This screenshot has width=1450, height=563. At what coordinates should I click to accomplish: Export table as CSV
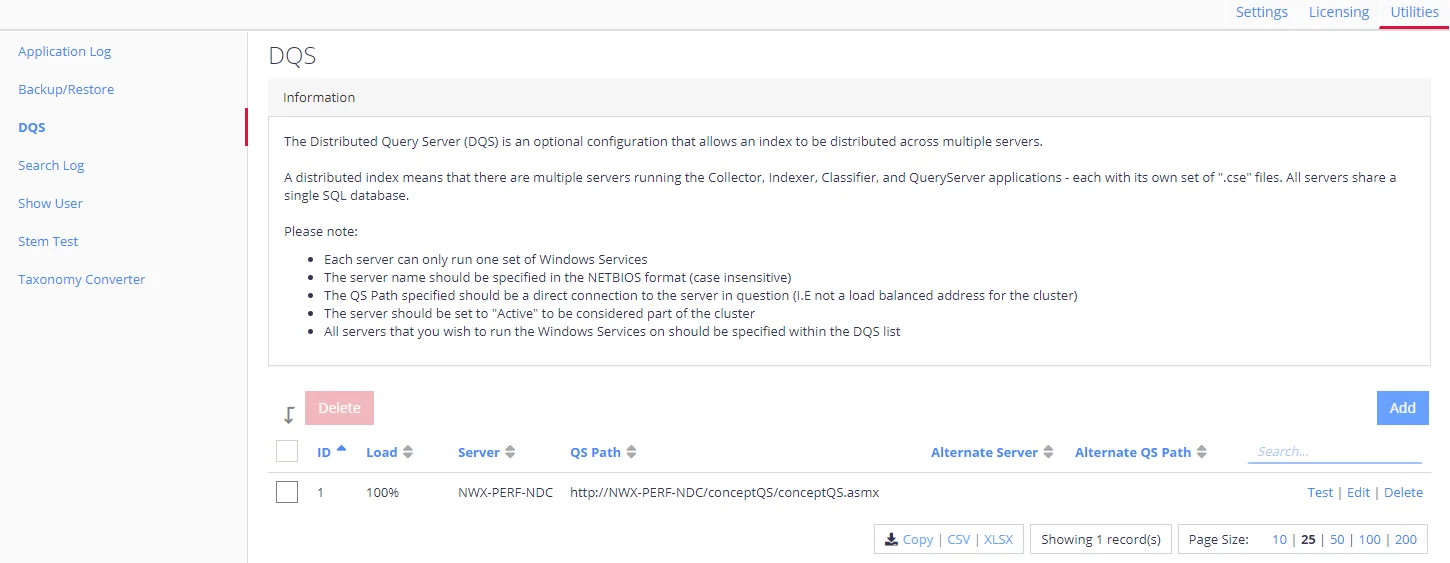point(959,539)
